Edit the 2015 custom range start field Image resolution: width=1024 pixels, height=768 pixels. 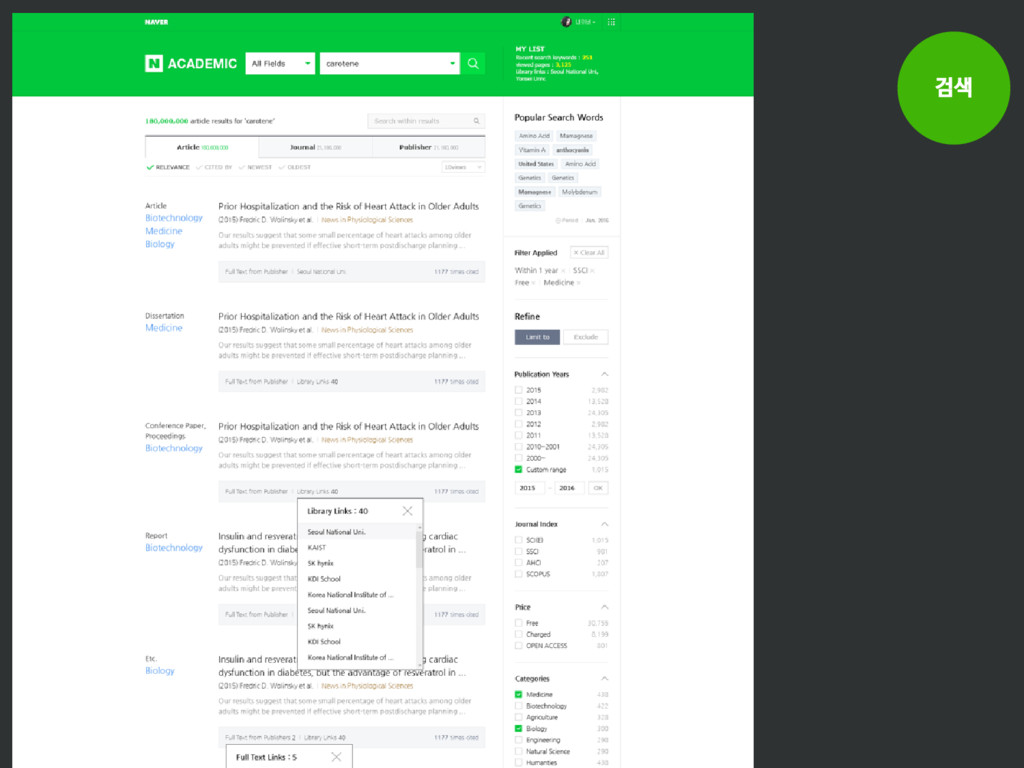(530, 488)
